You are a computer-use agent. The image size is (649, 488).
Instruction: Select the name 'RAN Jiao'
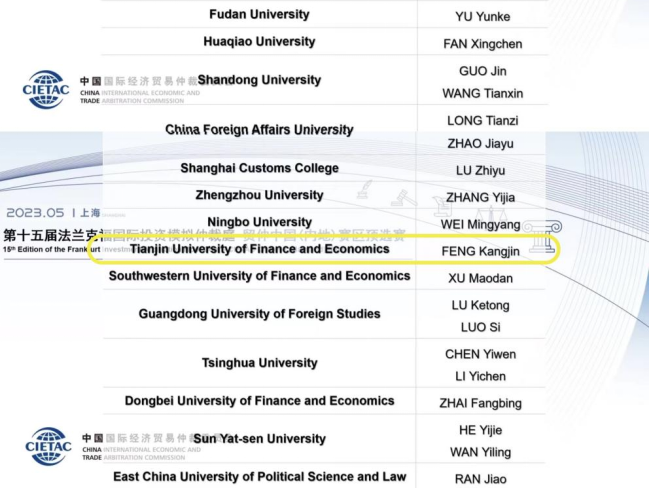point(481,479)
